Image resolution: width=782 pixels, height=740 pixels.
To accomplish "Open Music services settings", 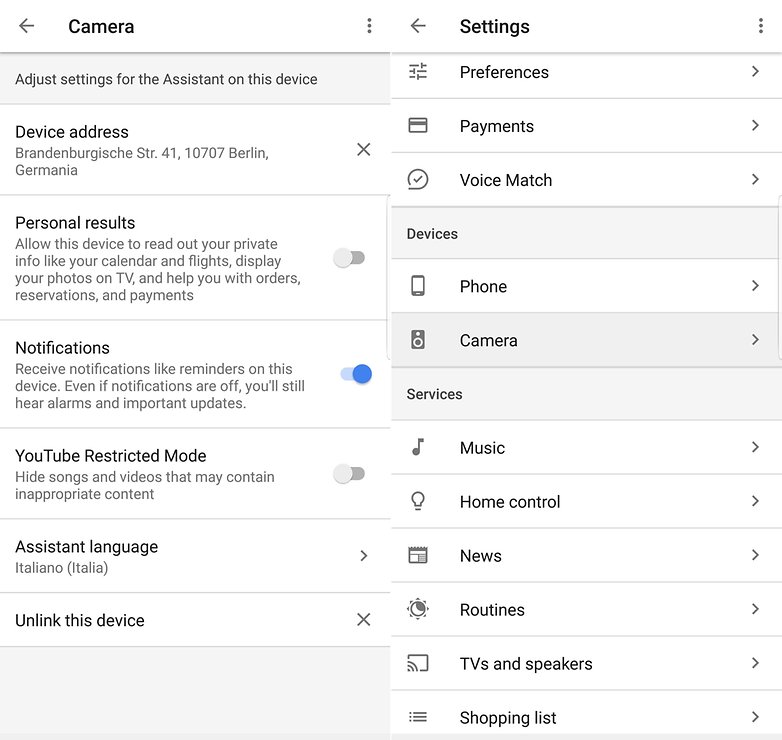I will pos(586,447).
